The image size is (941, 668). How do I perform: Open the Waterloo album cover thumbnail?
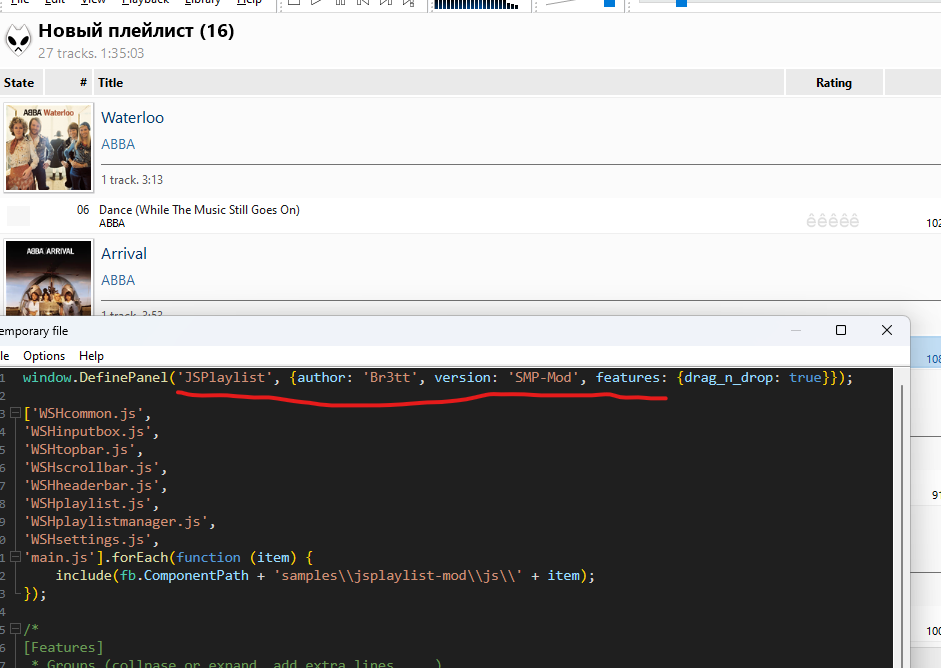point(49,147)
